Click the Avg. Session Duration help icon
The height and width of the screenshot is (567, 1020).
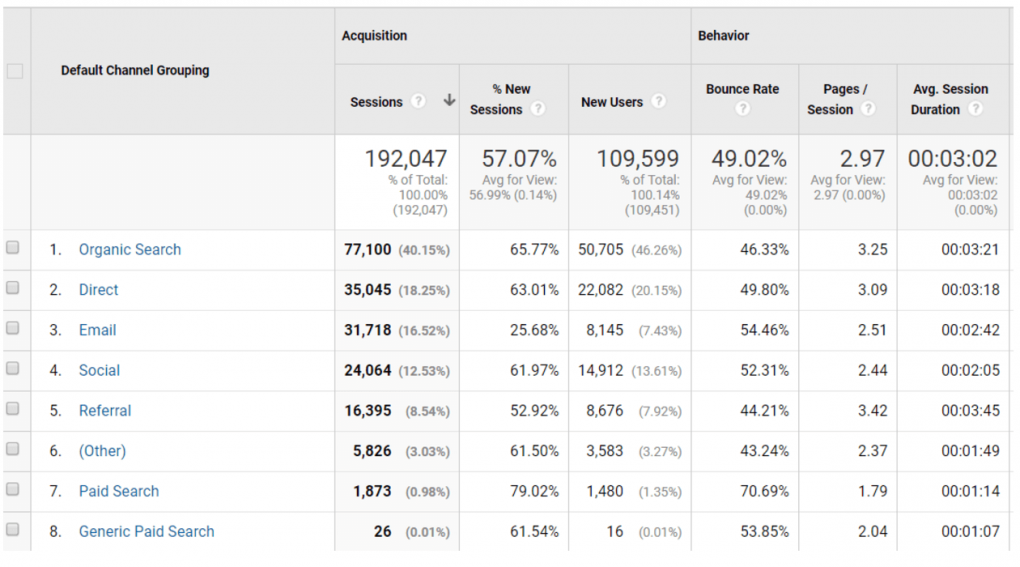click(x=975, y=109)
